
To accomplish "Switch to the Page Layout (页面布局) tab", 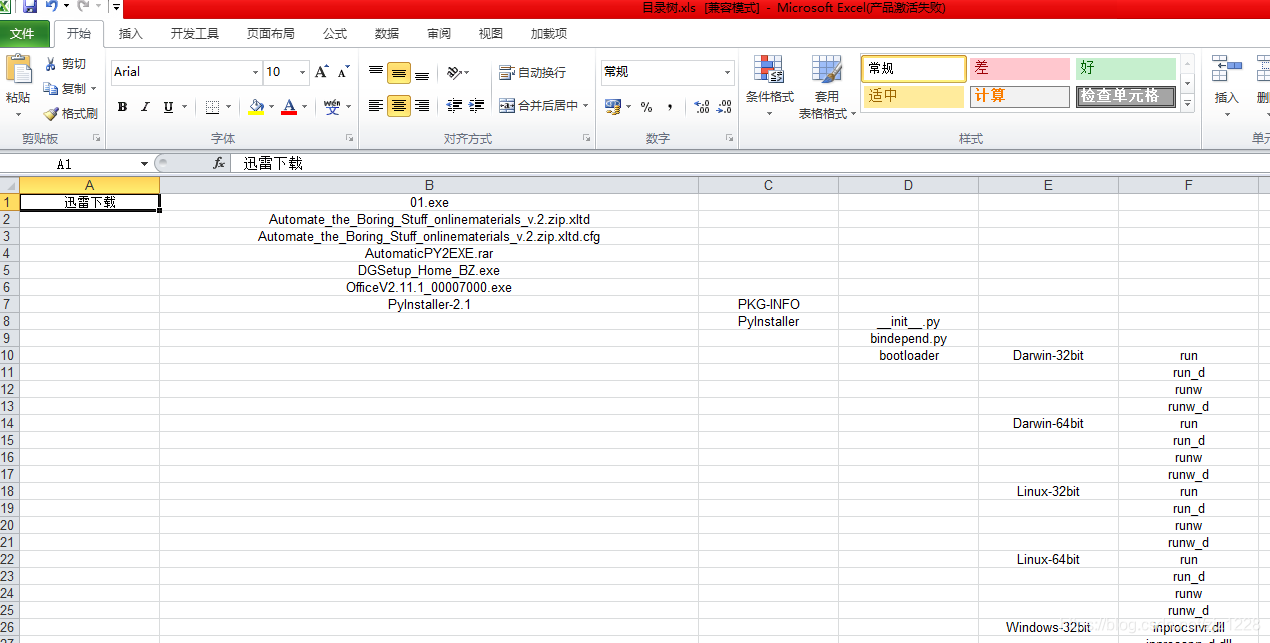I will pyautogui.click(x=271, y=34).
